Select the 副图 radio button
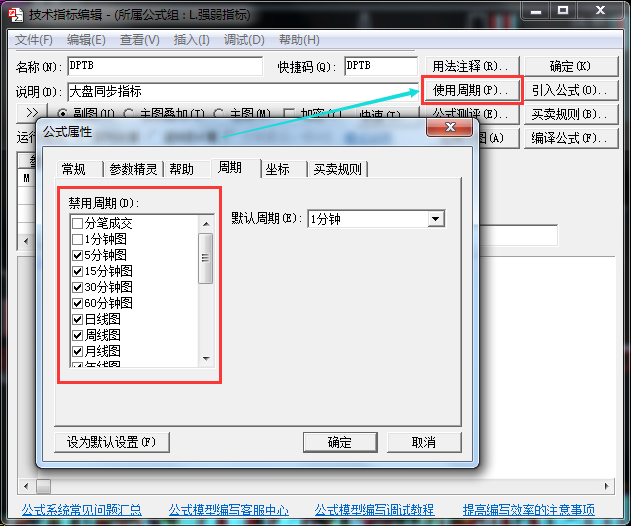This screenshot has width=631, height=526. [x=62, y=113]
